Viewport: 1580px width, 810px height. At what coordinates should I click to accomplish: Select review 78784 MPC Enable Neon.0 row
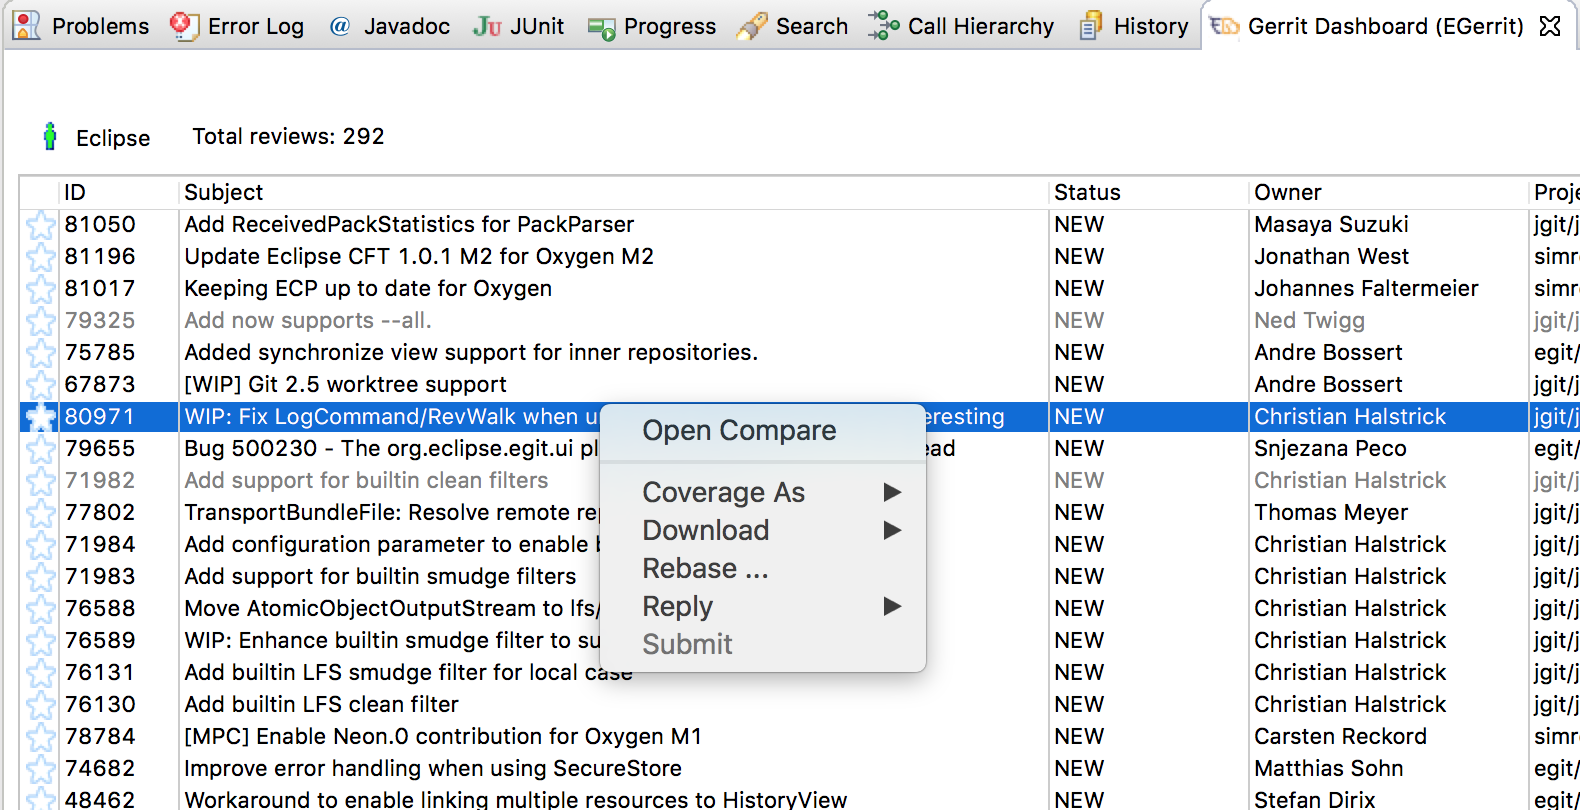pos(442,737)
